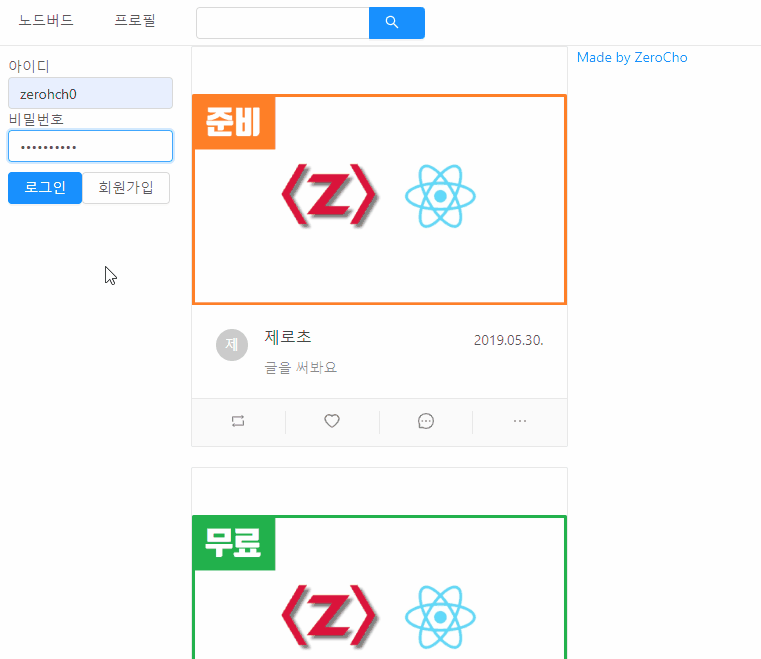Focus the 비밀번호 password field

point(90,146)
